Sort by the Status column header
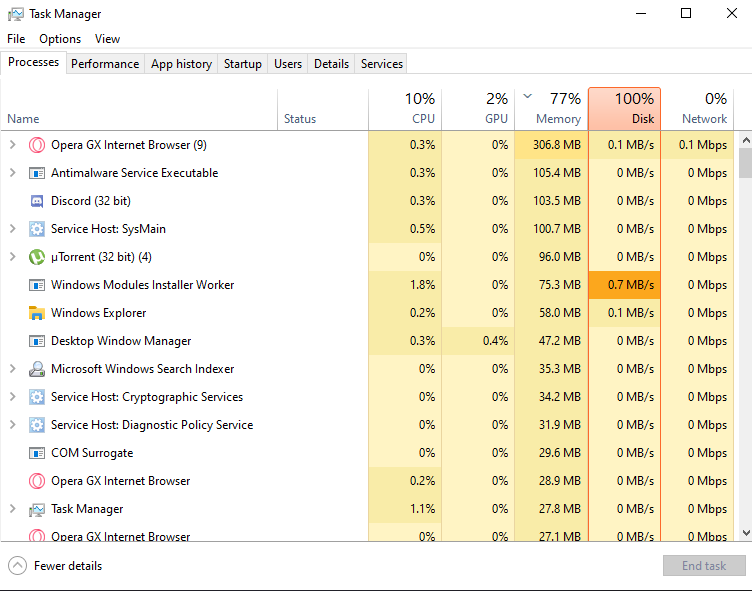The image size is (752, 591). click(323, 109)
